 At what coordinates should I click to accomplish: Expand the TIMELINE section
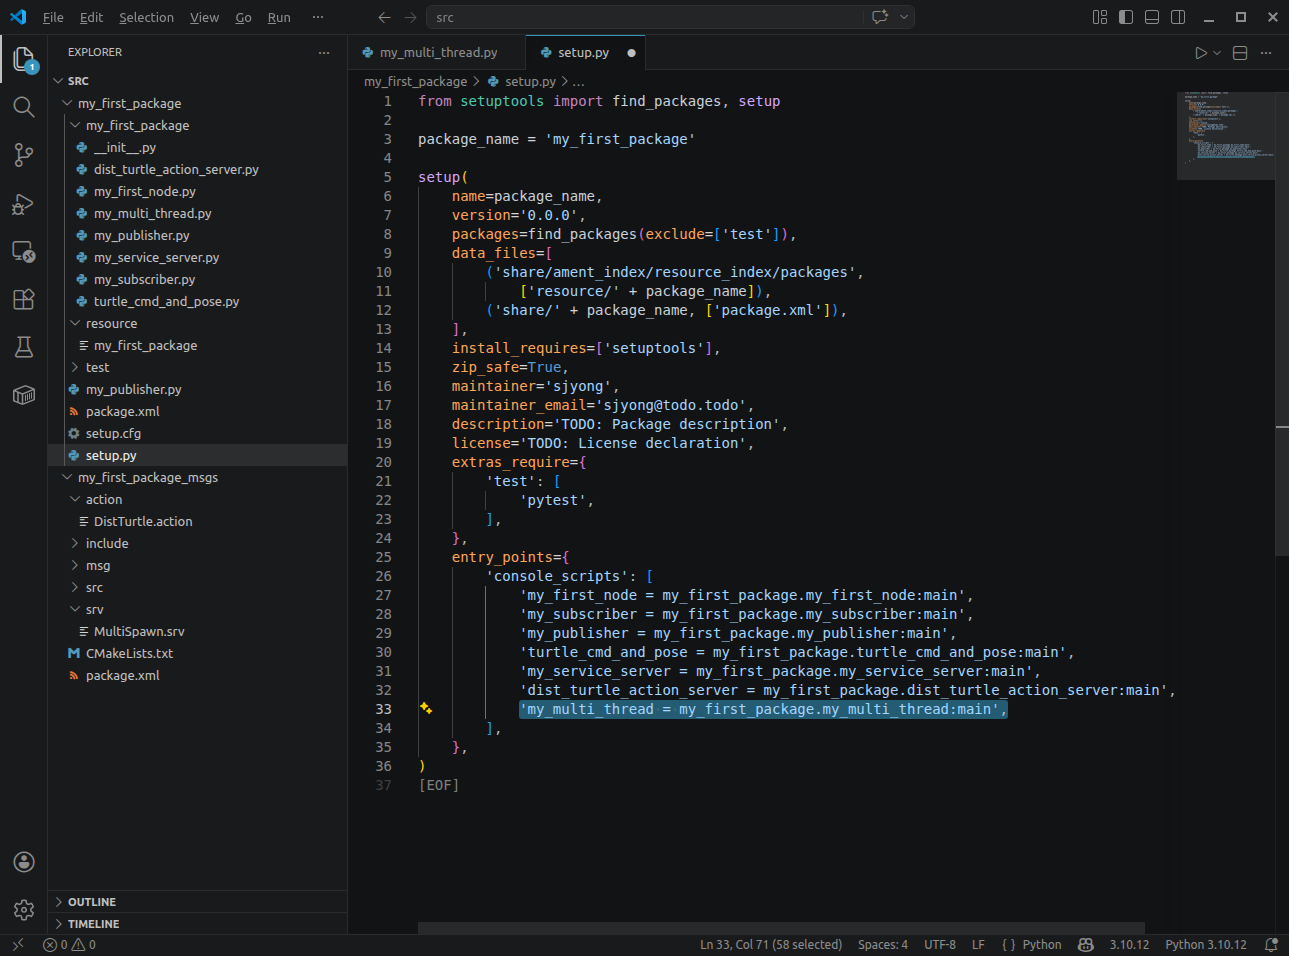197,924
